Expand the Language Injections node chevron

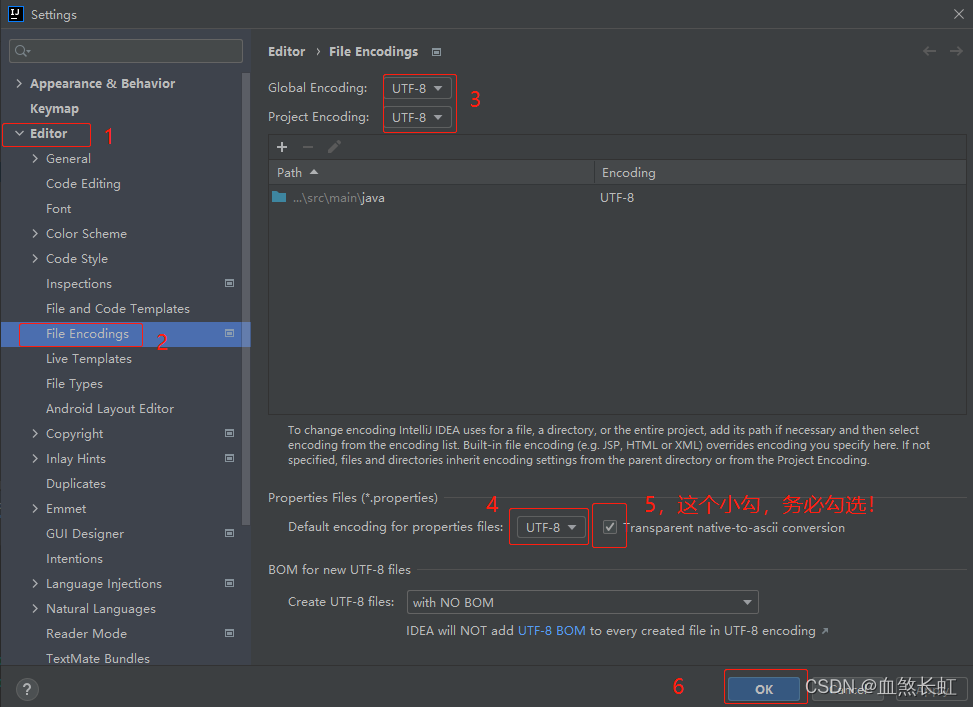(35, 583)
